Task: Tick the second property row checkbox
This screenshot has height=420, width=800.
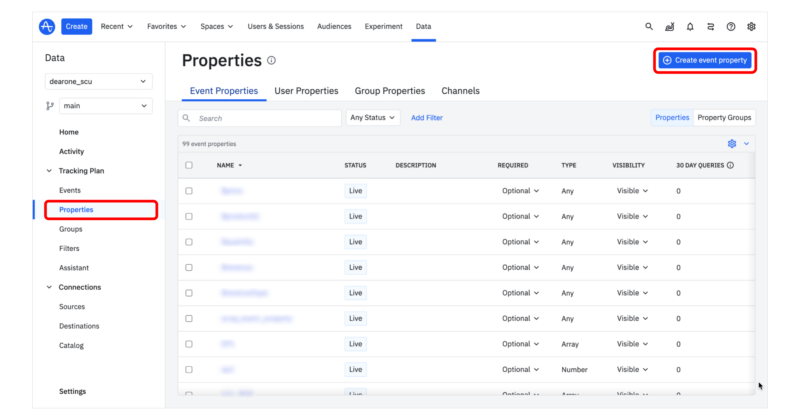Action: click(x=189, y=216)
